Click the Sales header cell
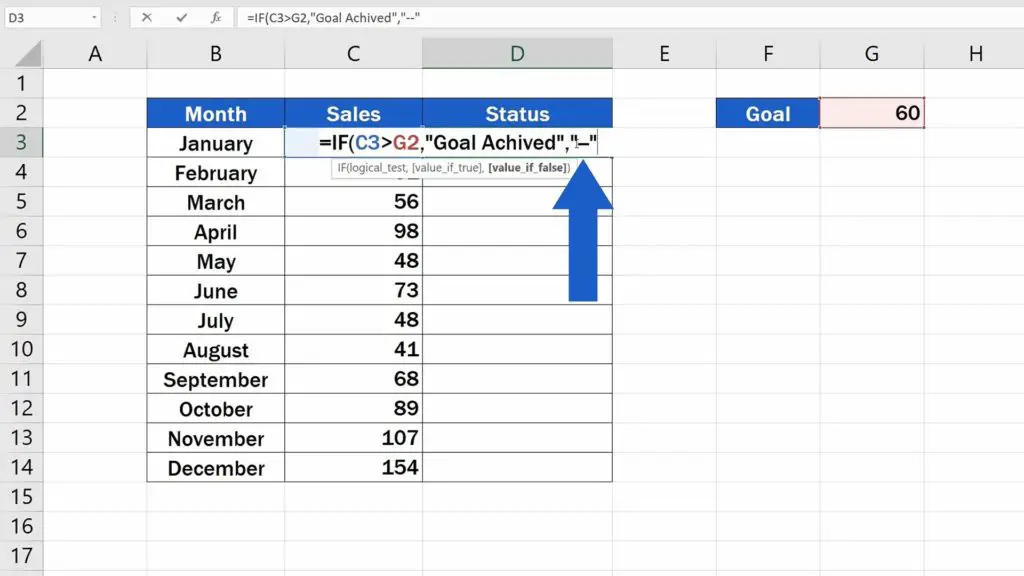The image size is (1024, 576). point(352,113)
